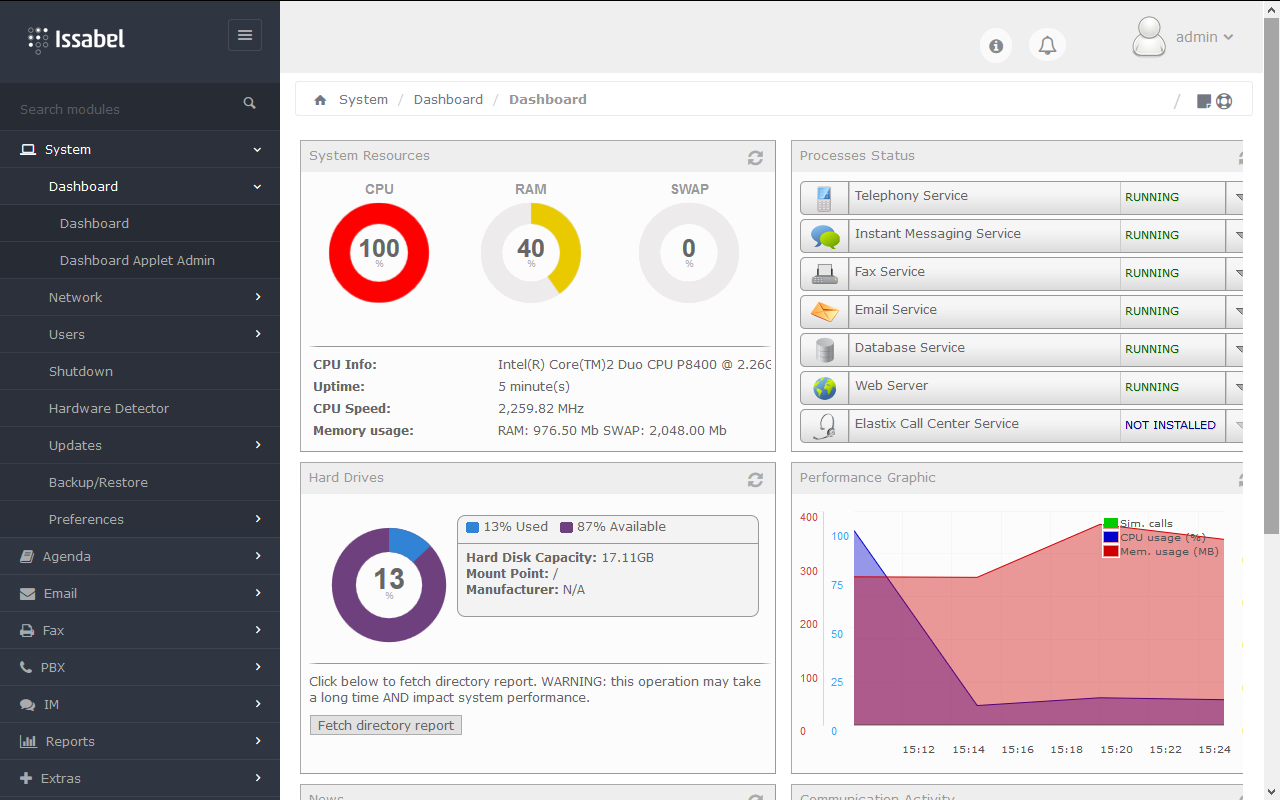1280x800 pixels.
Task: Open Web Server actions dropdown arrow
Action: pyautogui.click(x=1236, y=388)
